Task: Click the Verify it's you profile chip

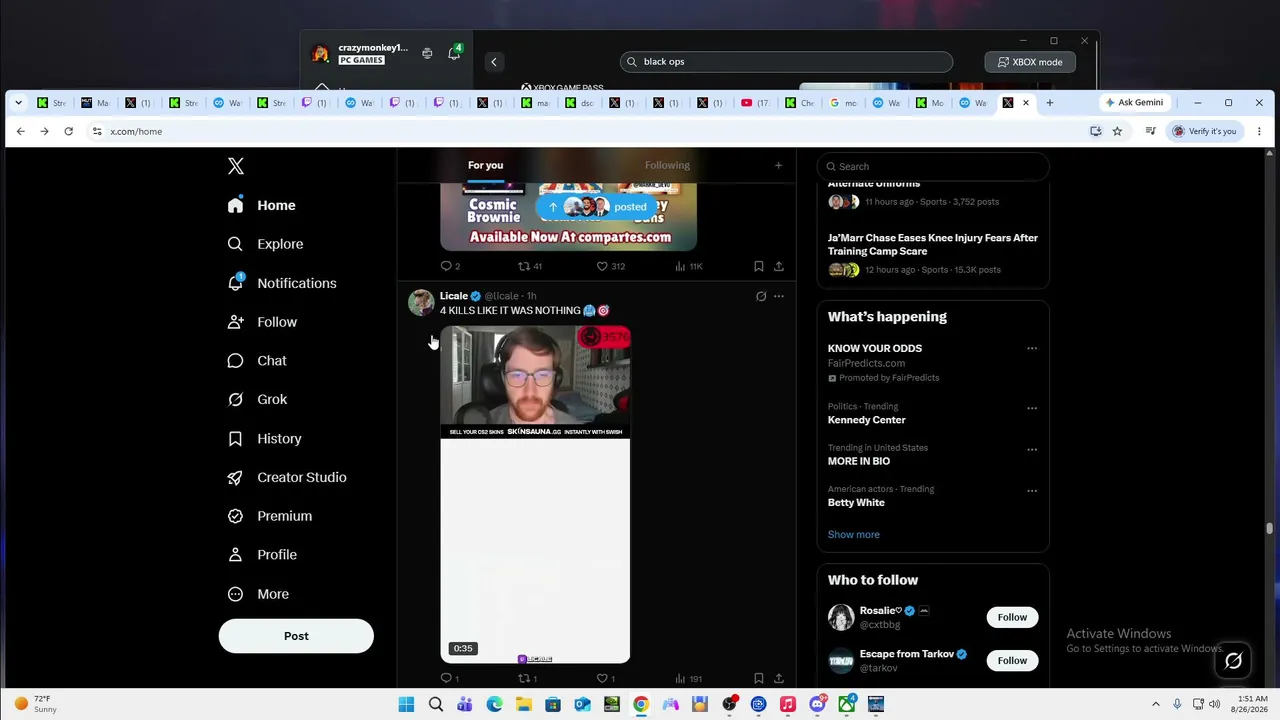Action: 1205,131
